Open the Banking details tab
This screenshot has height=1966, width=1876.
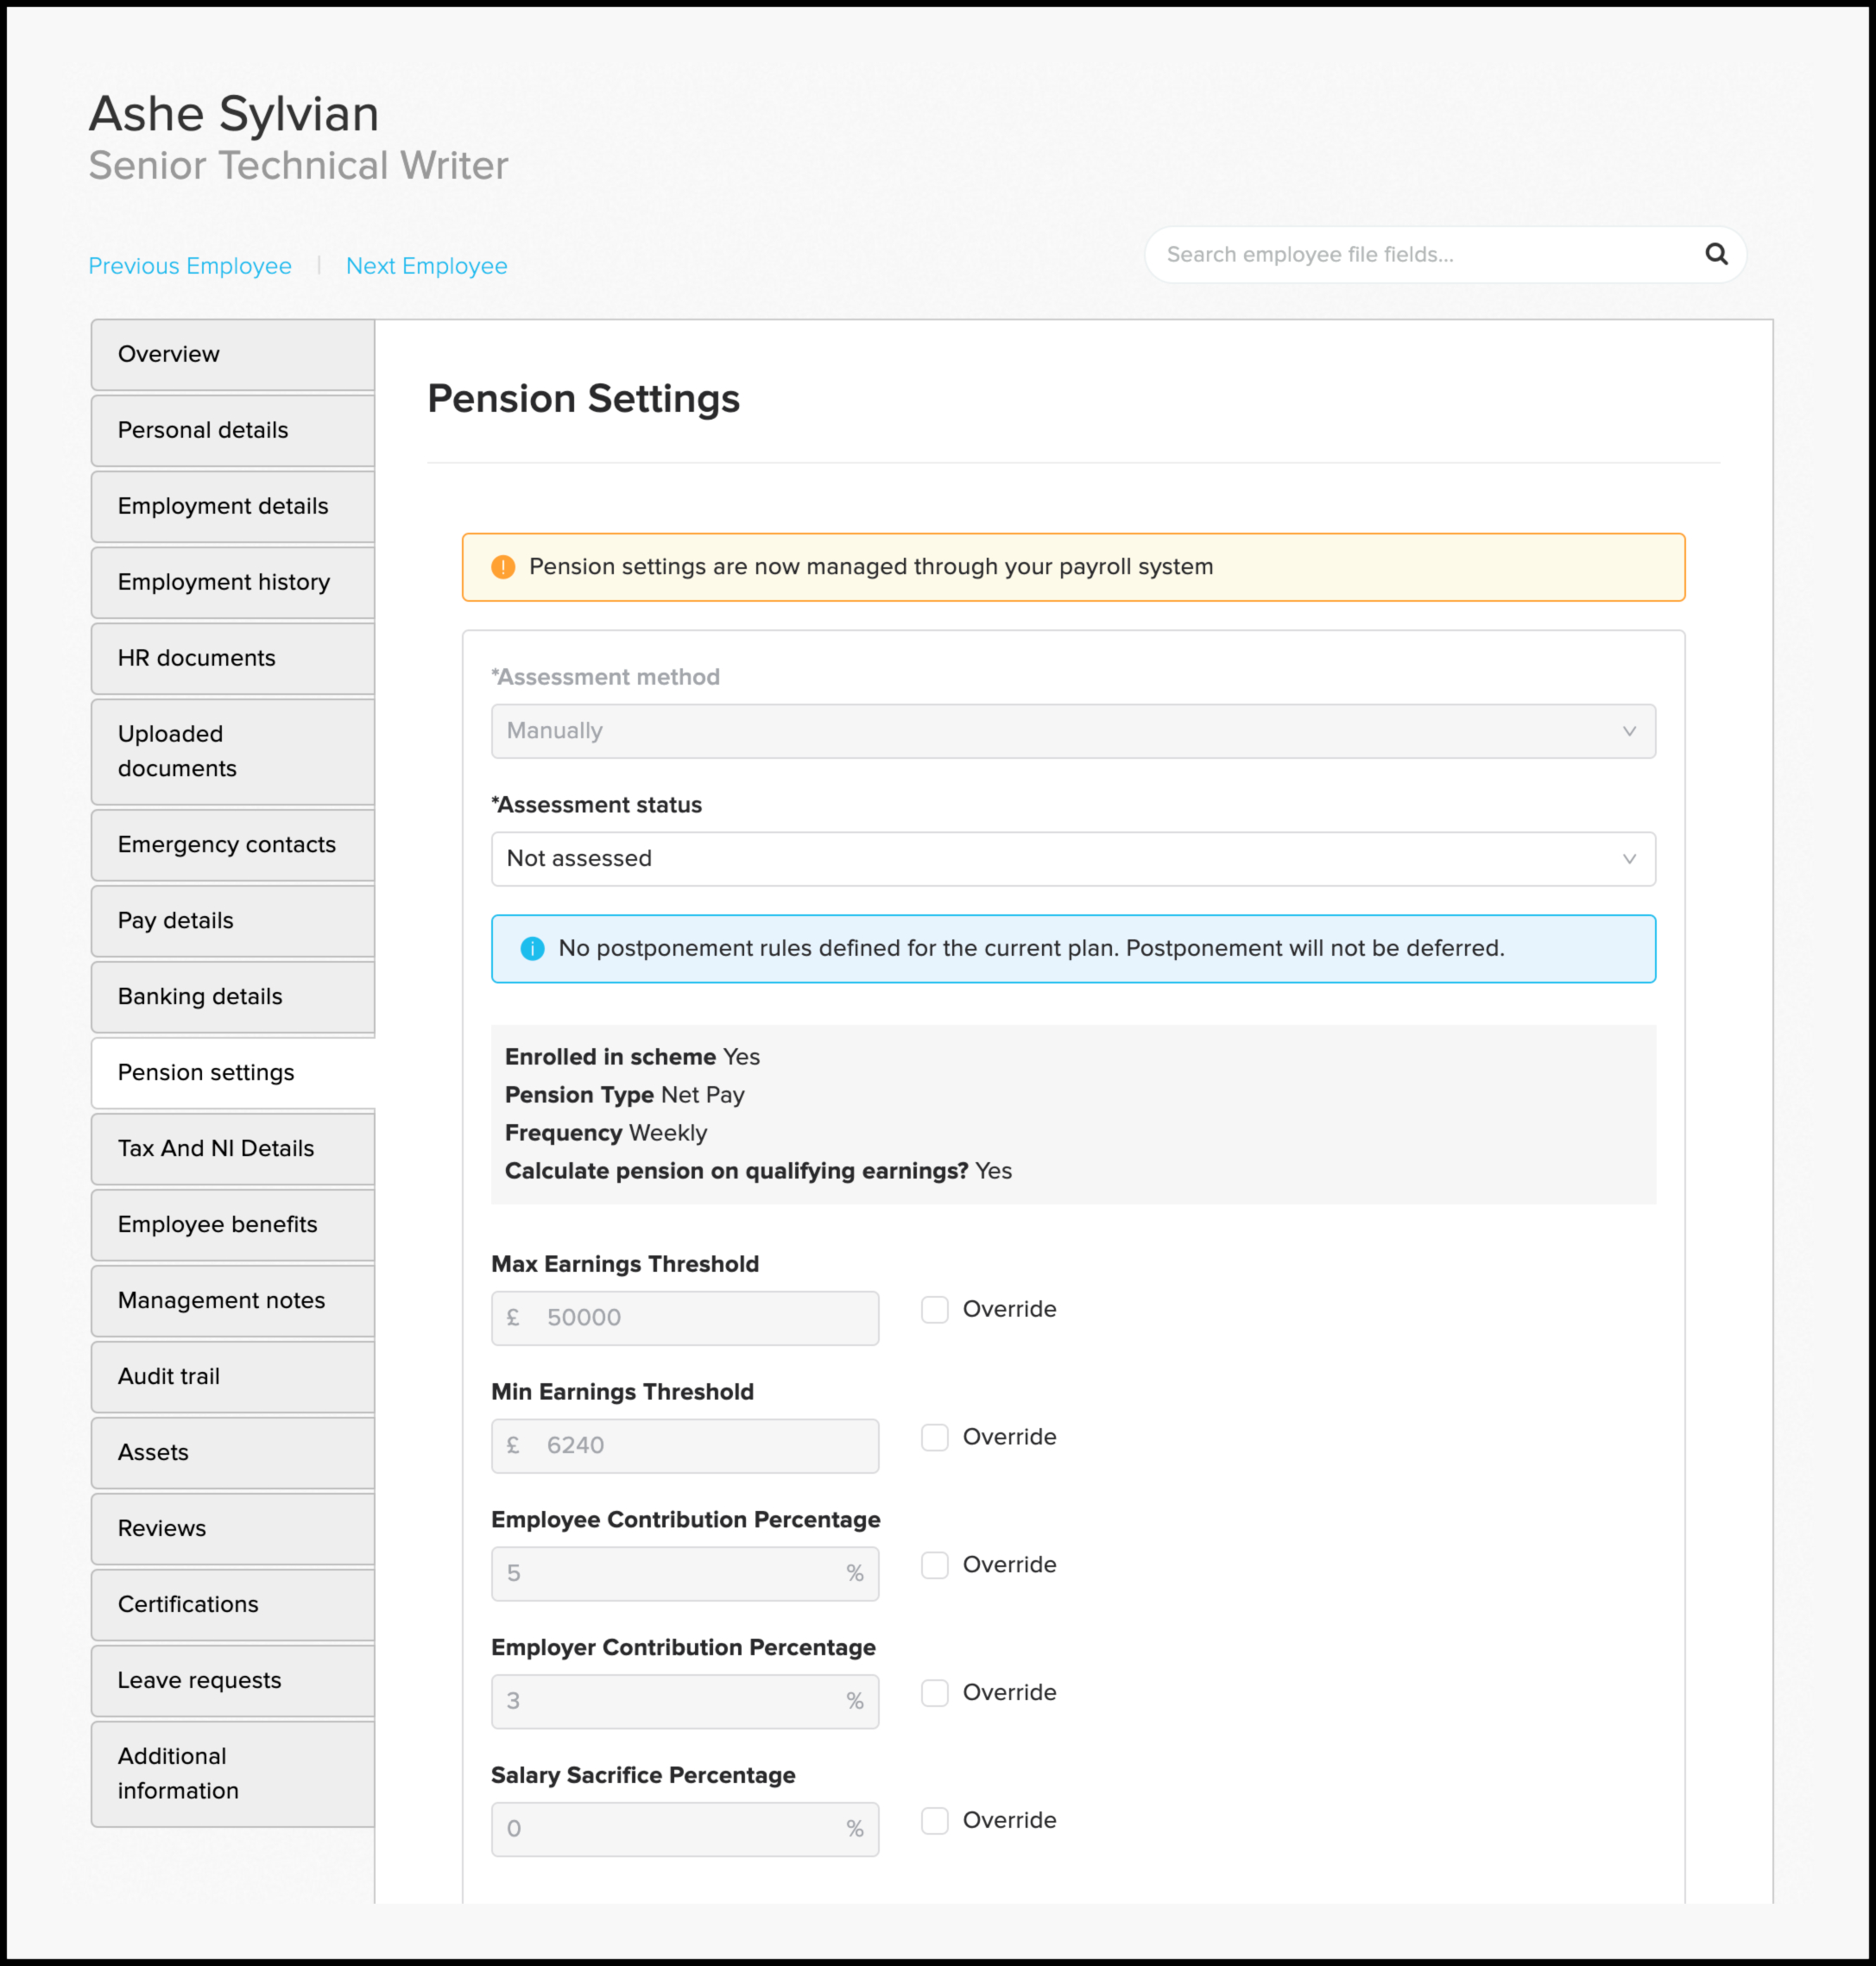coord(232,997)
